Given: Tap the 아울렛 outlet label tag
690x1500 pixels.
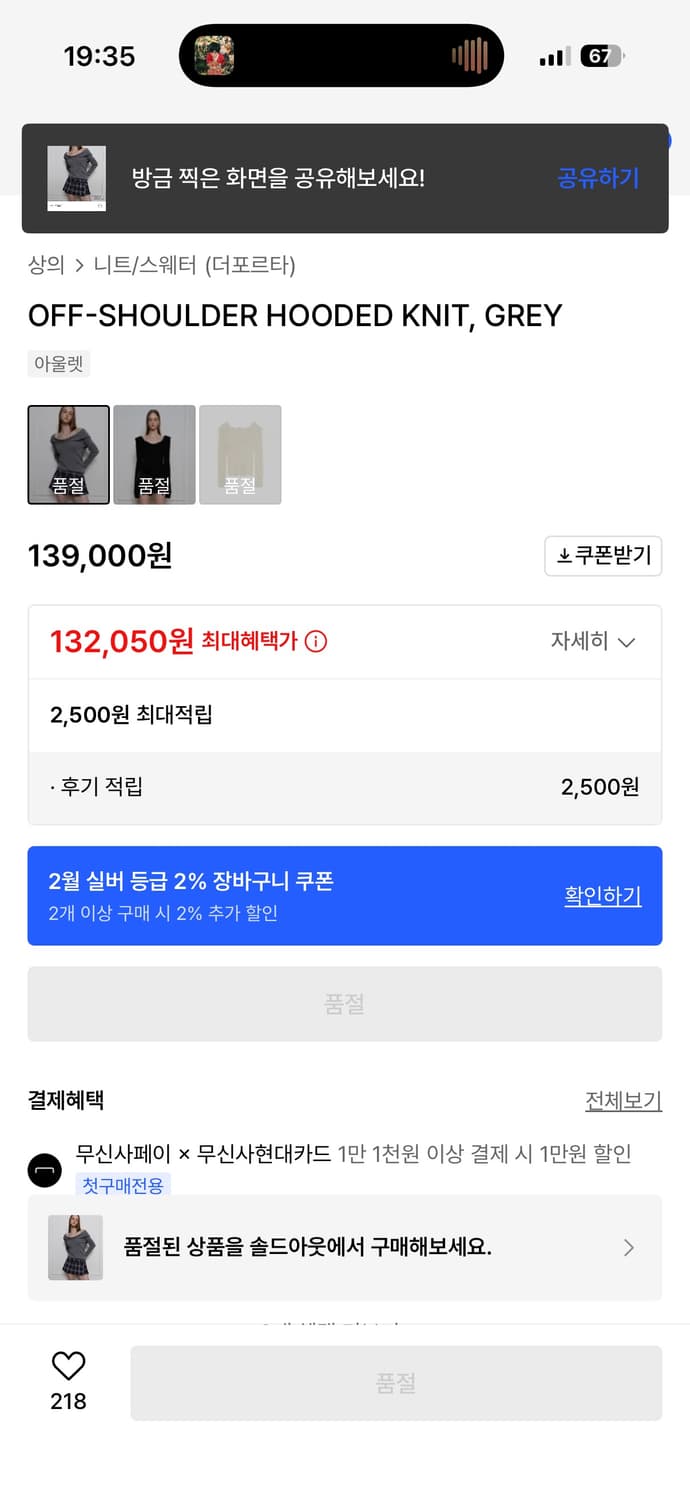Looking at the screenshot, I should coord(58,363).
